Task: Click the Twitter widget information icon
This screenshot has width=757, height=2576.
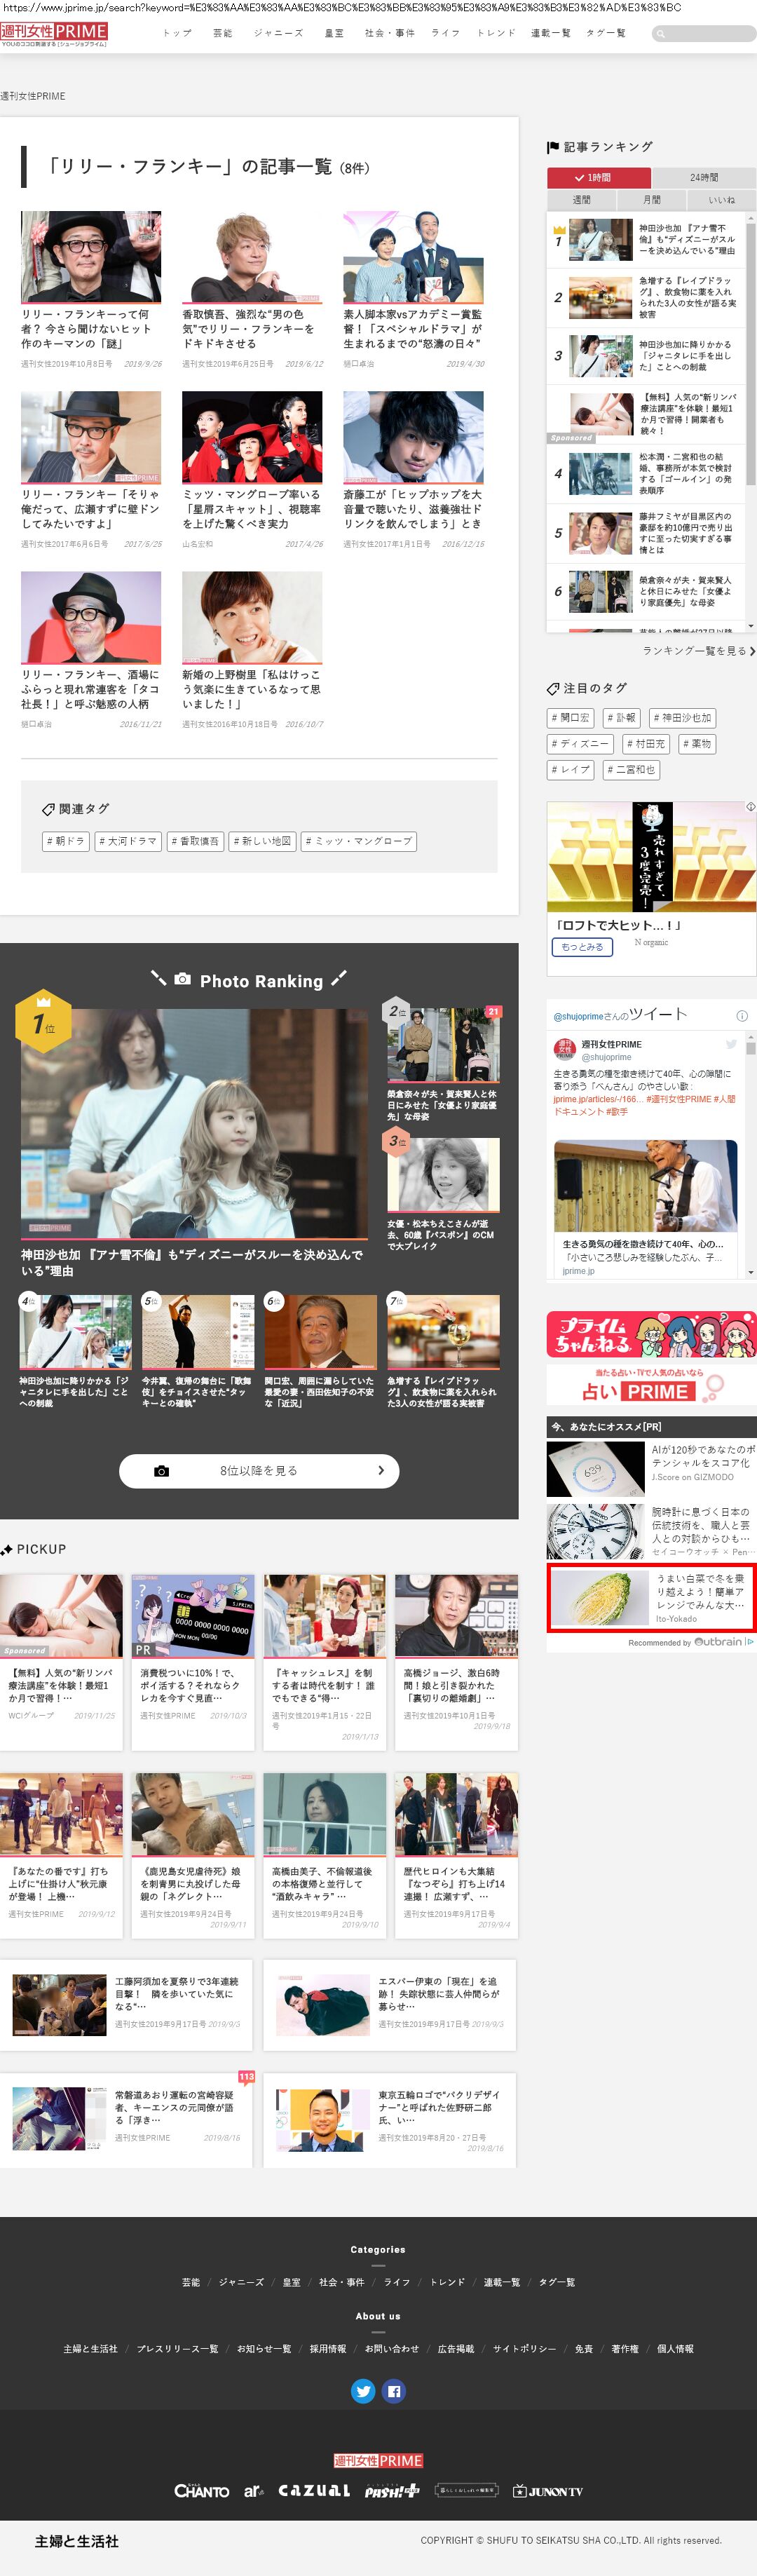Action: [742, 1015]
